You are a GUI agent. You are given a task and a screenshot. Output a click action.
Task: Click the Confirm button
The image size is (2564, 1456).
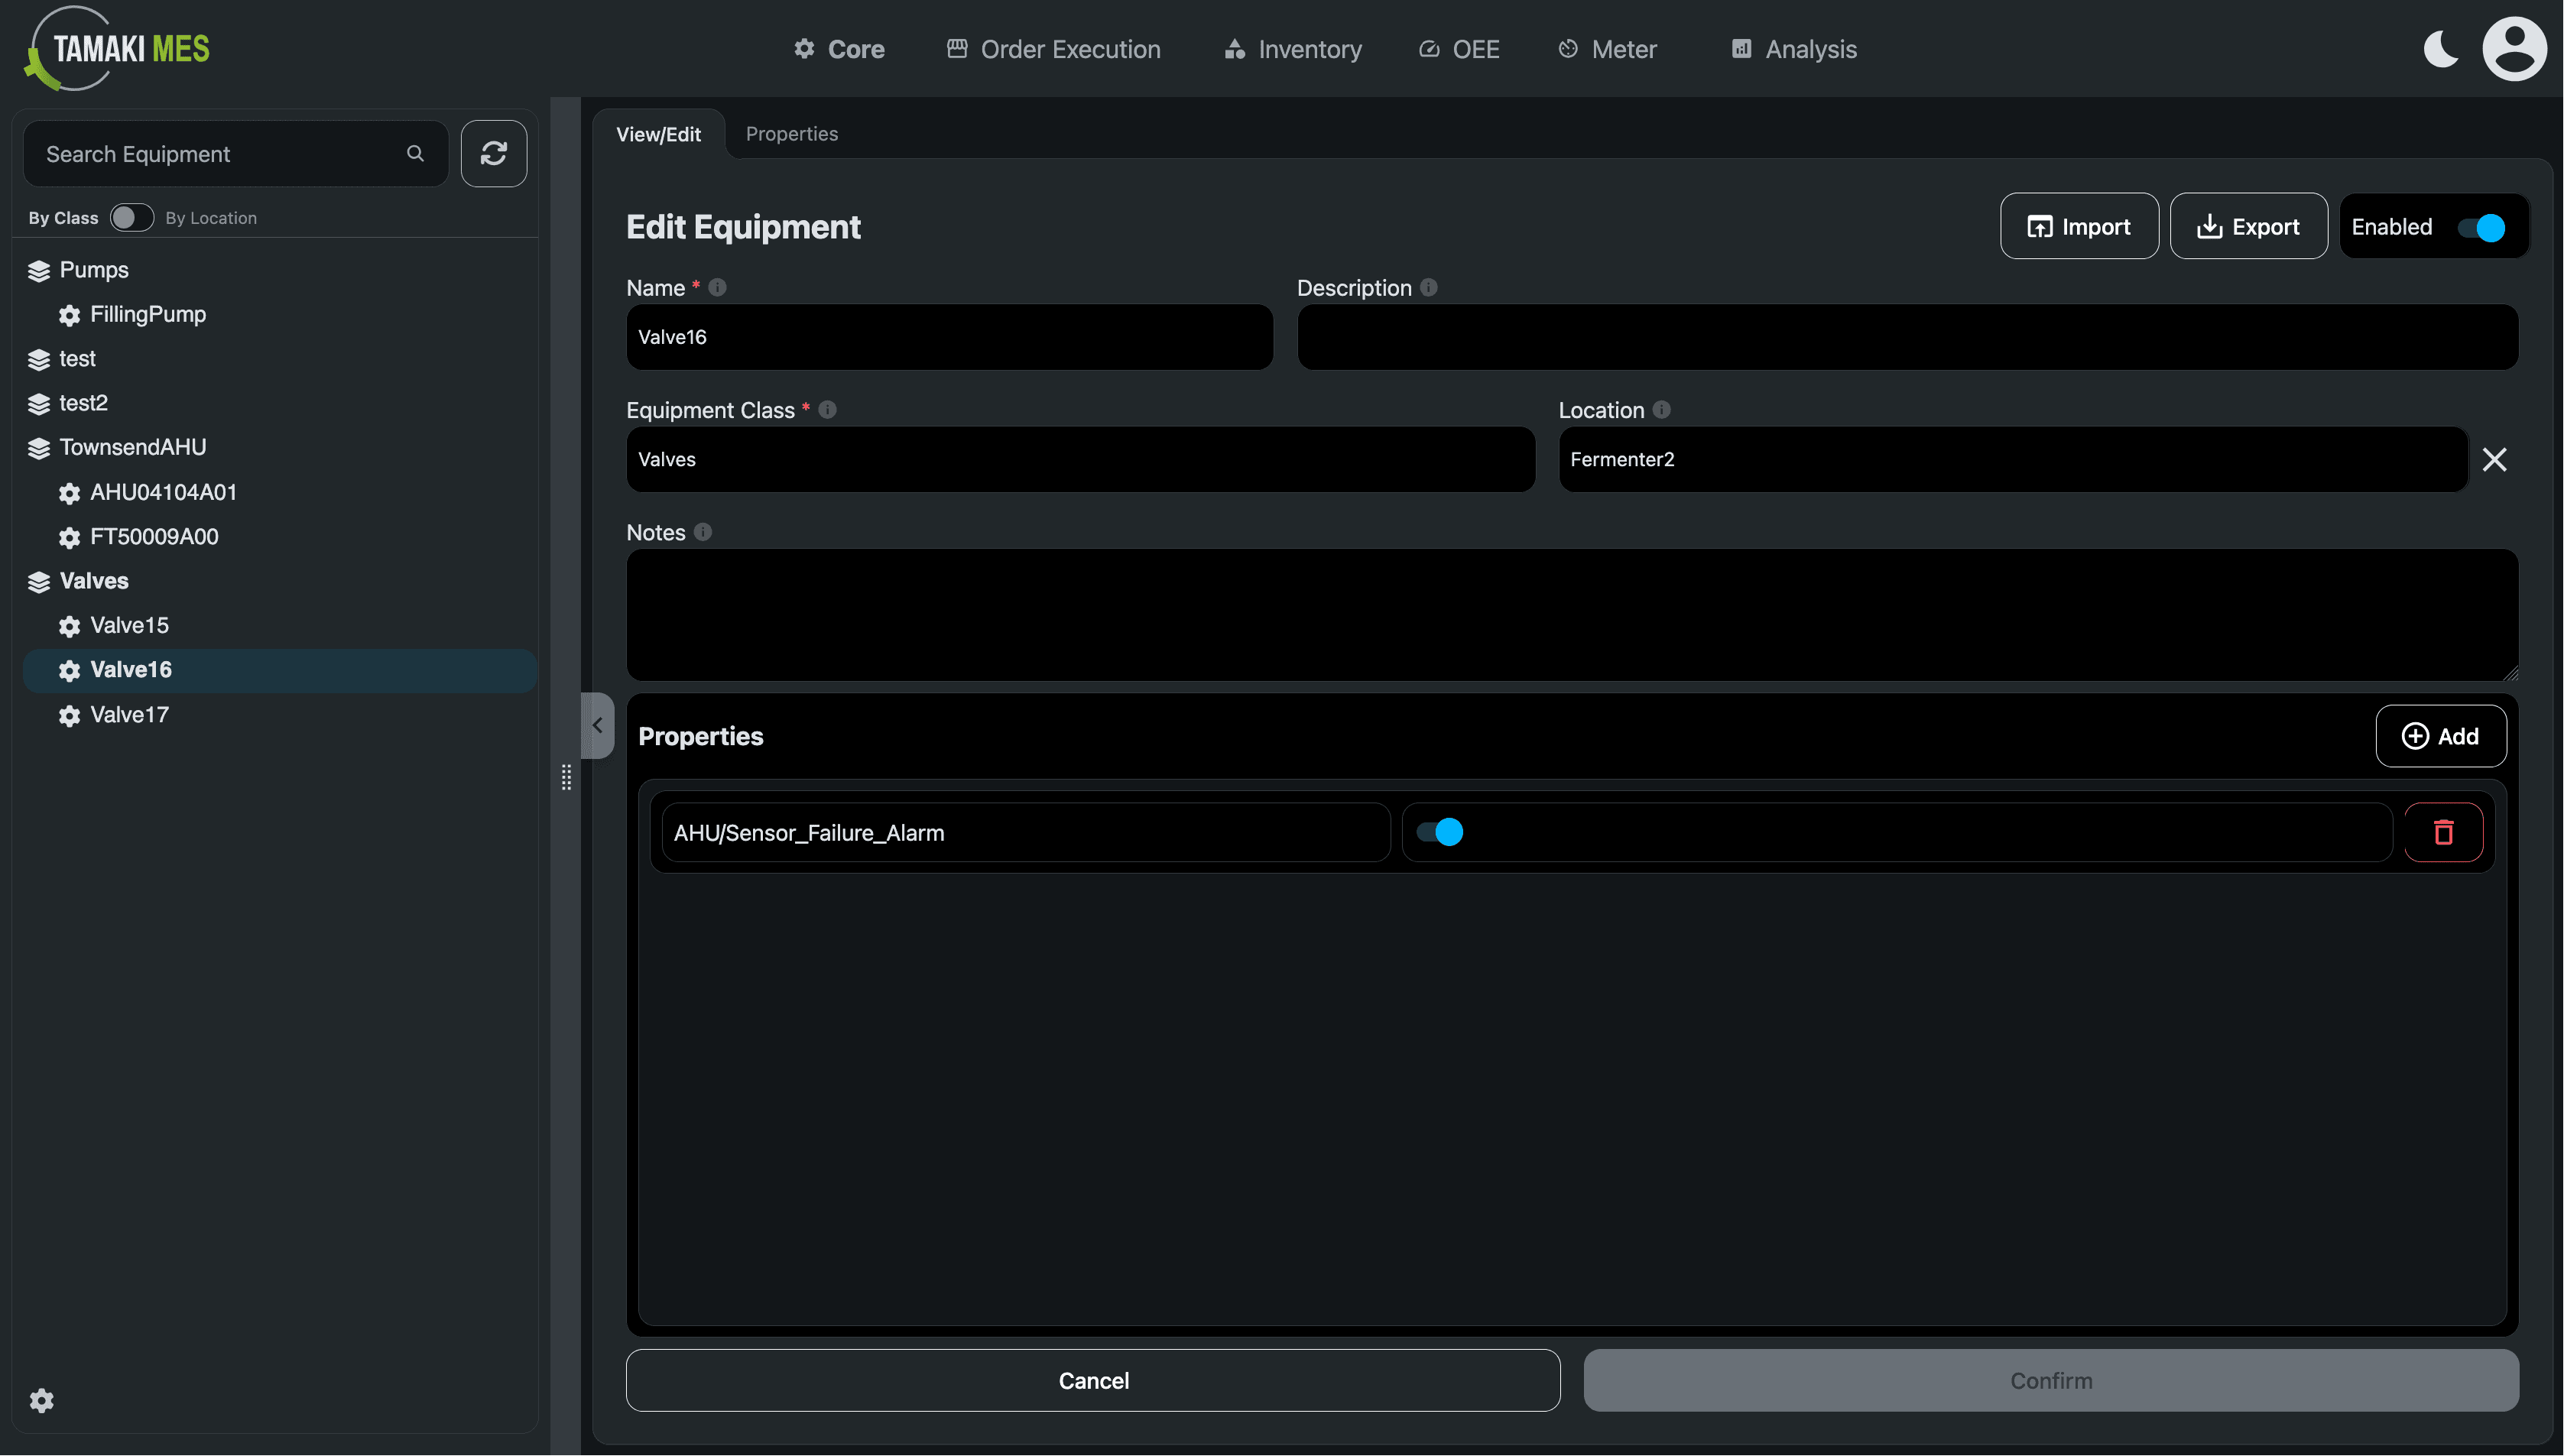(x=2051, y=1380)
